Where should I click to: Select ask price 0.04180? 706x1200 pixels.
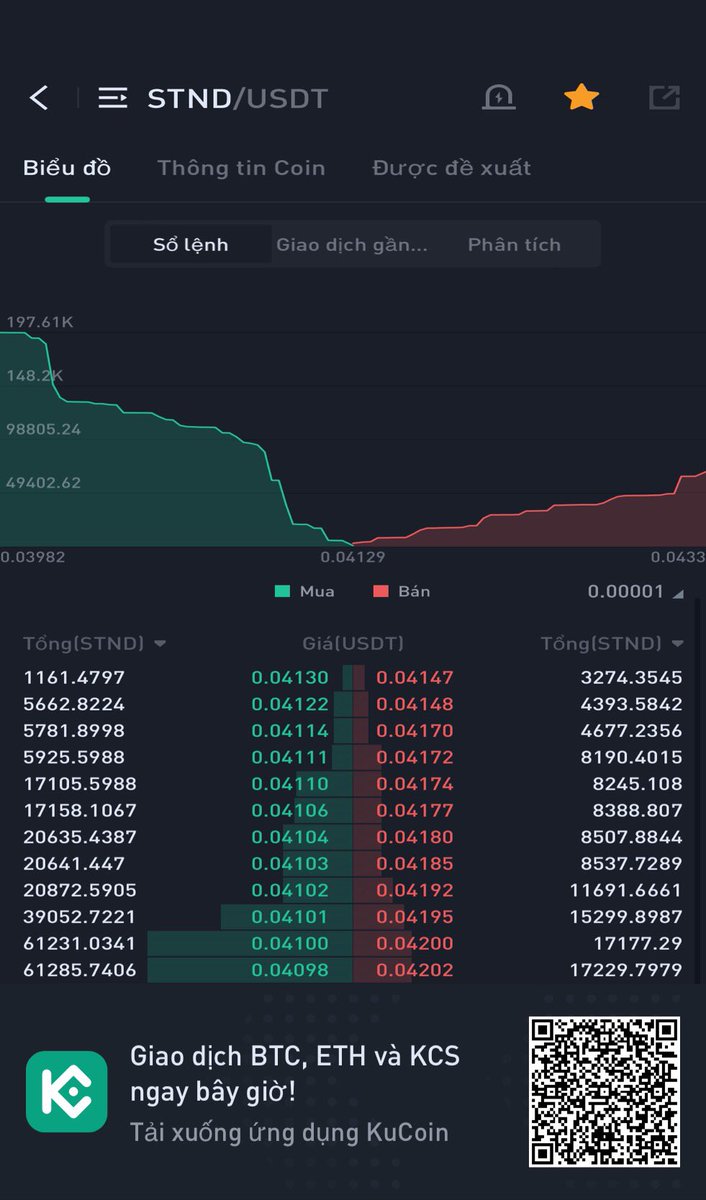415,836
